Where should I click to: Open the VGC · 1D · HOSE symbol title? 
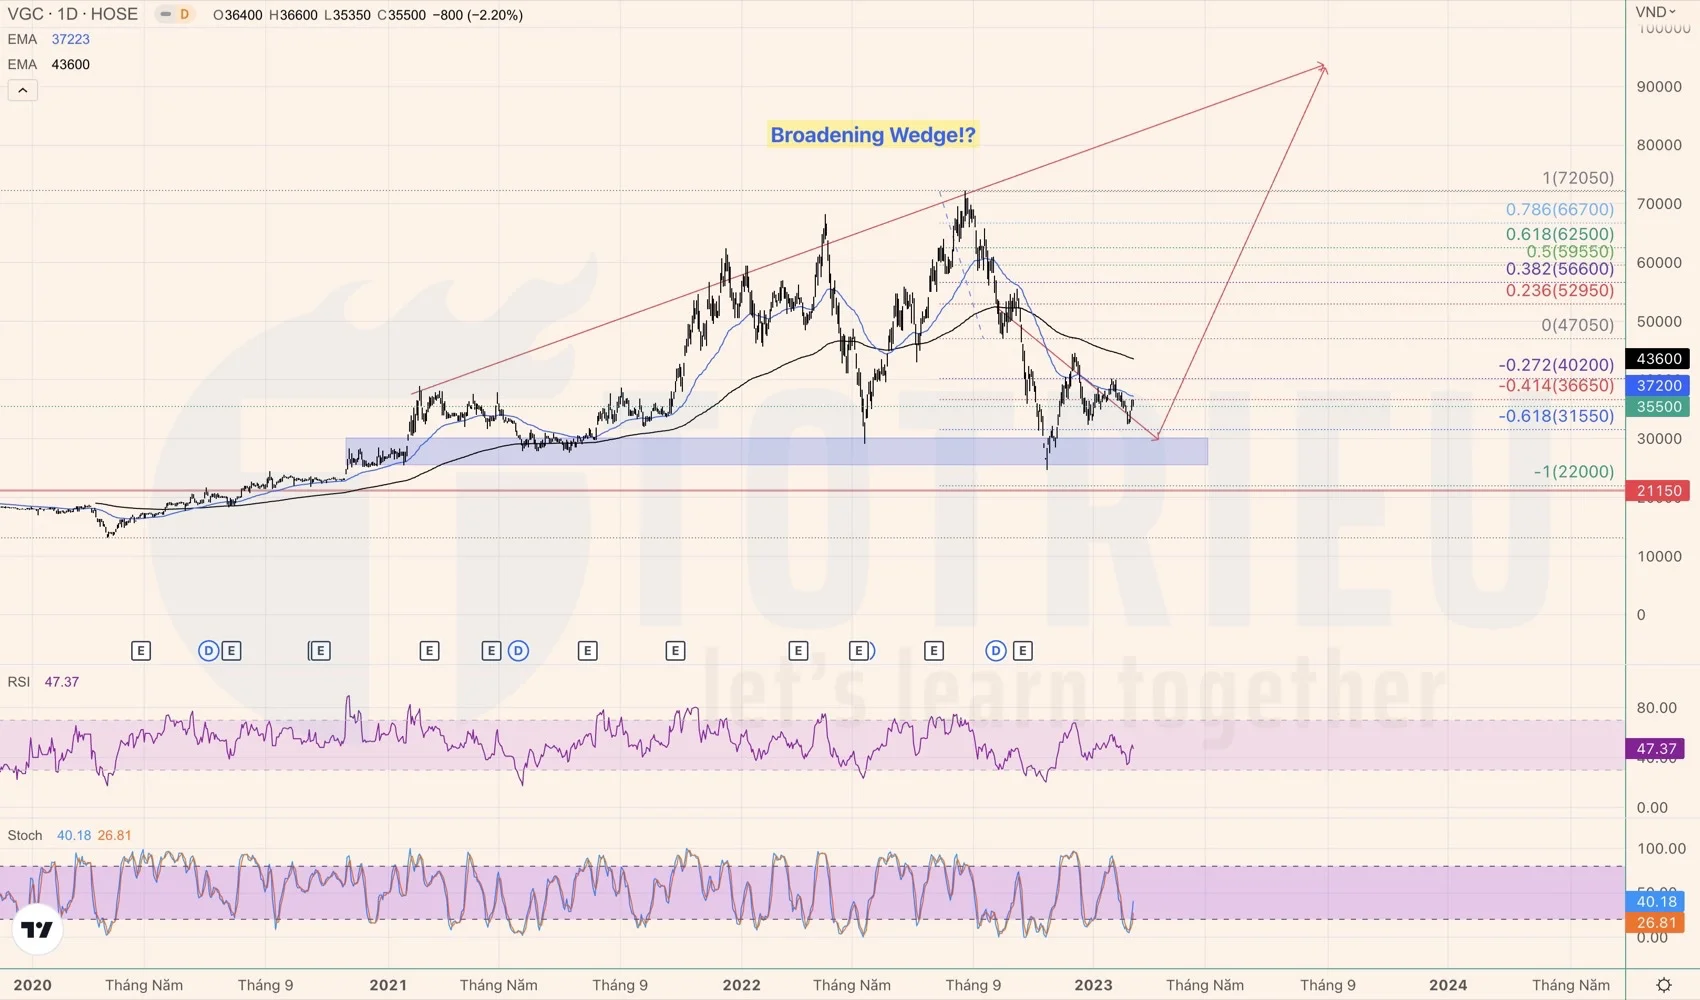pos(73,14)
